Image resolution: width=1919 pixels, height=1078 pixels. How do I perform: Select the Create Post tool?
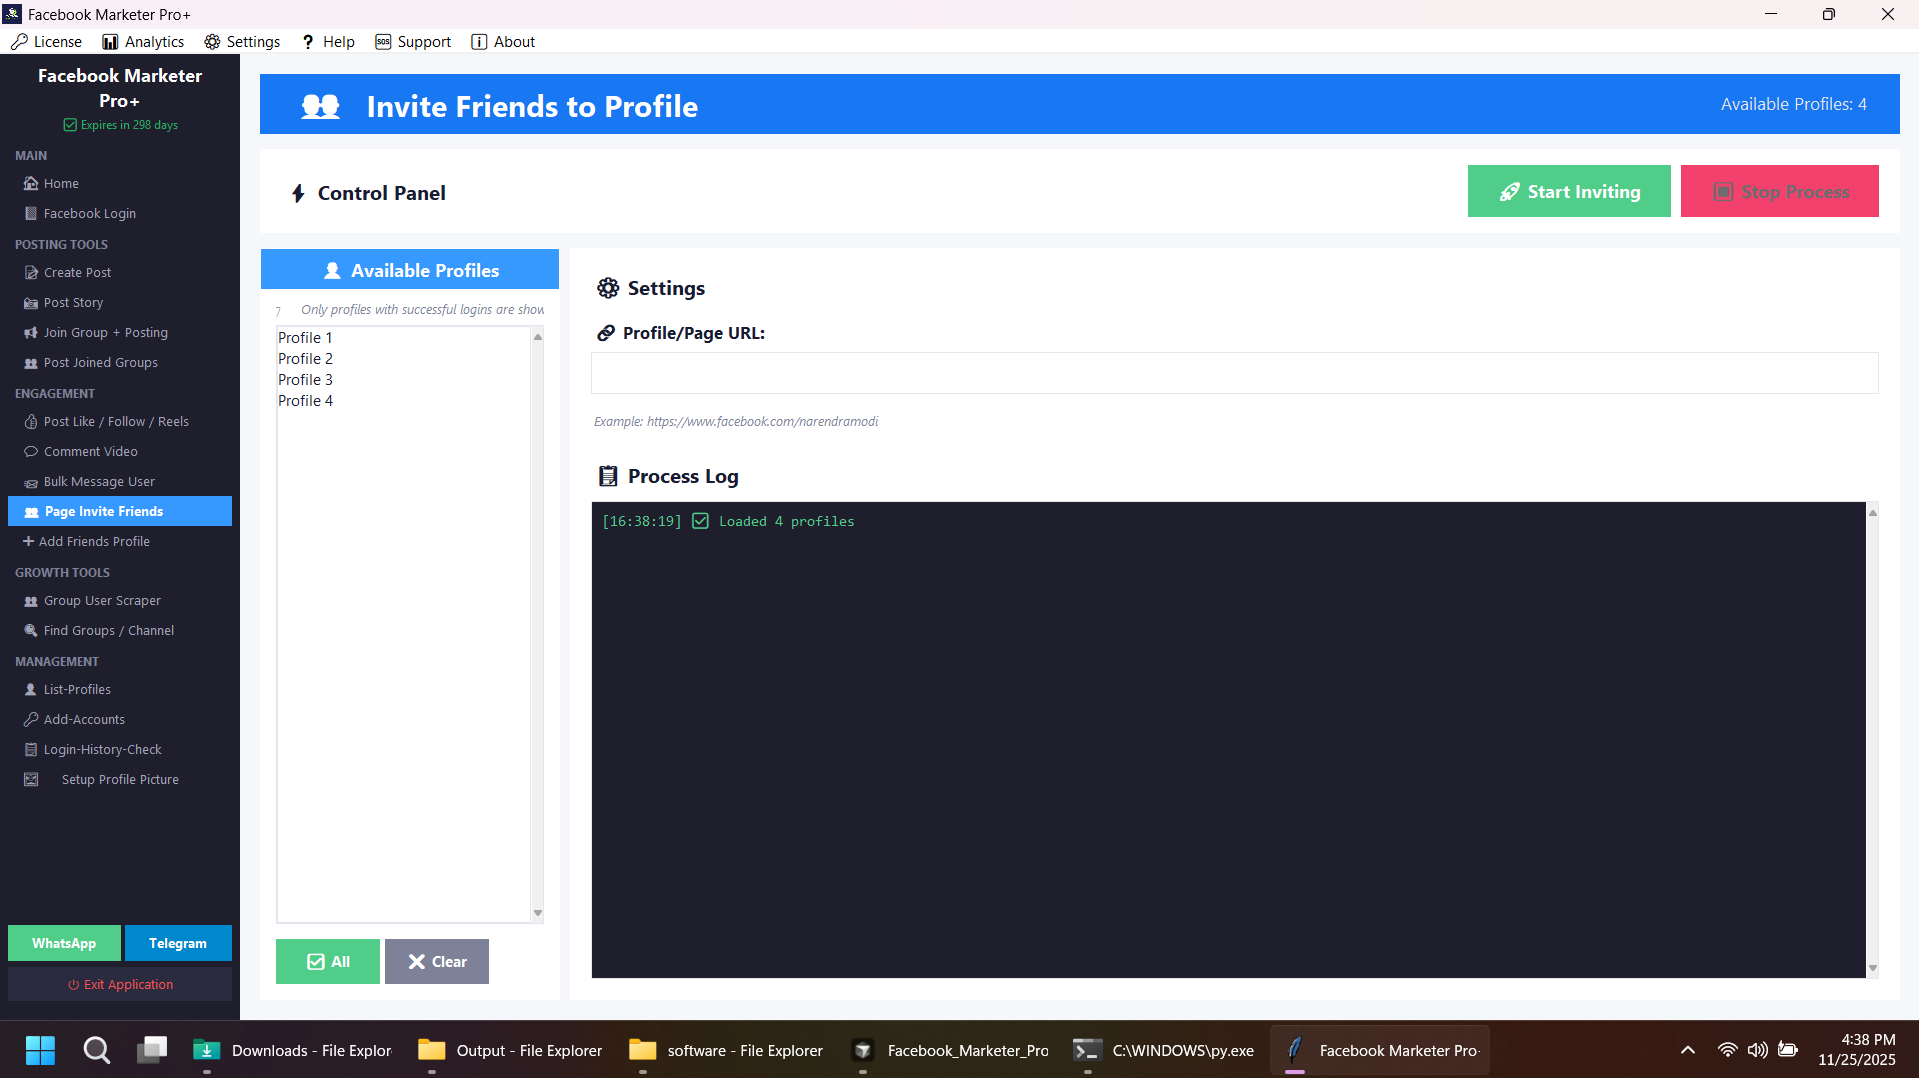(76, 272)
